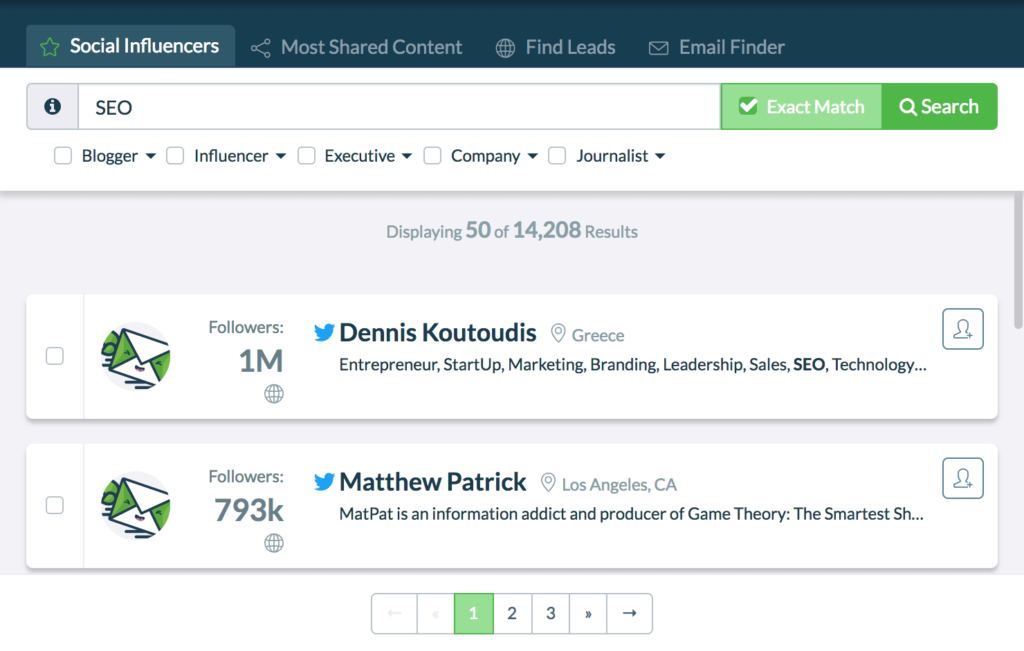Open the Social Influencers tab
The width and height of the screenshot is (1024, 651).
click(130, 46)
